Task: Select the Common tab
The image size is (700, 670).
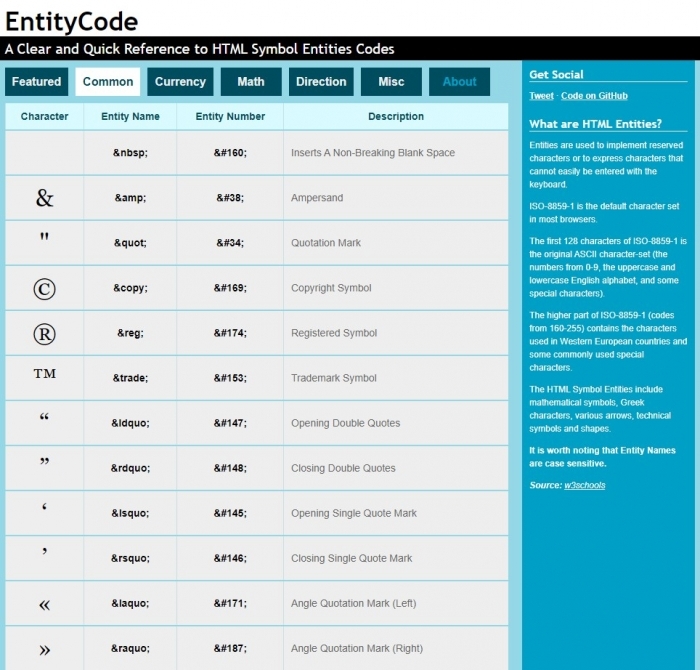Action: (x=108, y=82)
